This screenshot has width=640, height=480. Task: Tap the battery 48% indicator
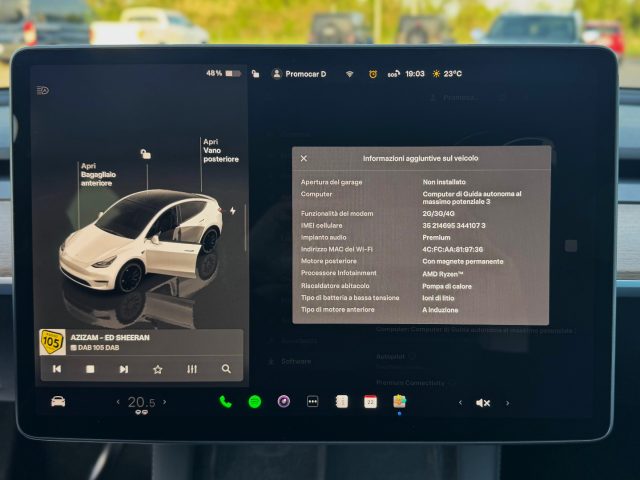[224, 73]
